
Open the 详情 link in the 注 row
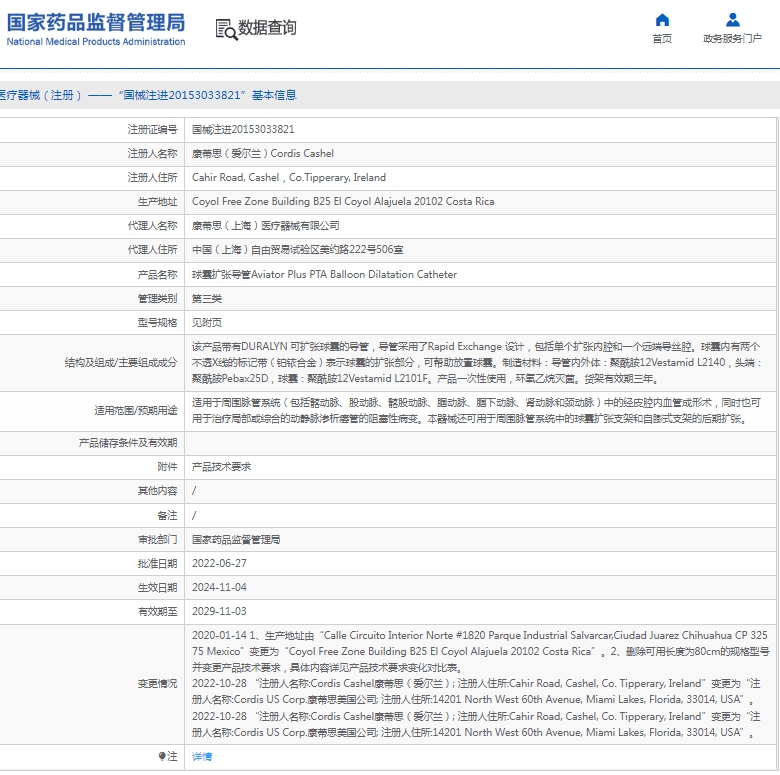202,757
